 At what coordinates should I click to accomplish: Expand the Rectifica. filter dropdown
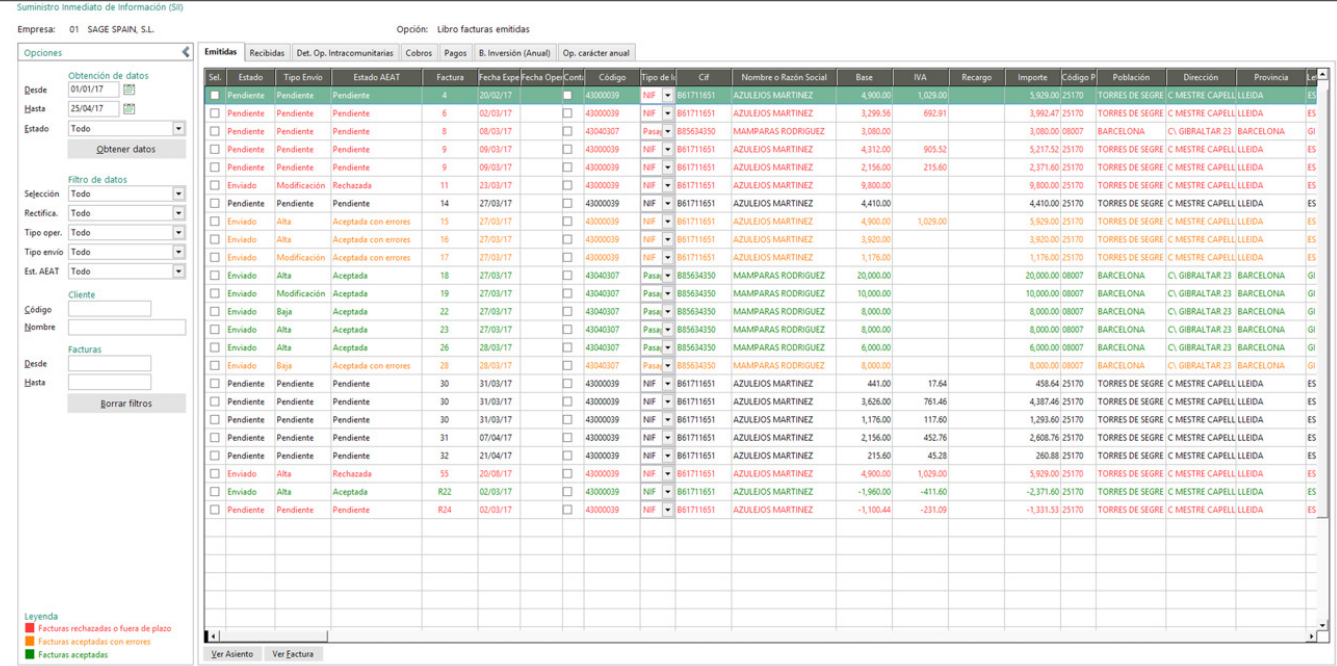tap(179, 214)
